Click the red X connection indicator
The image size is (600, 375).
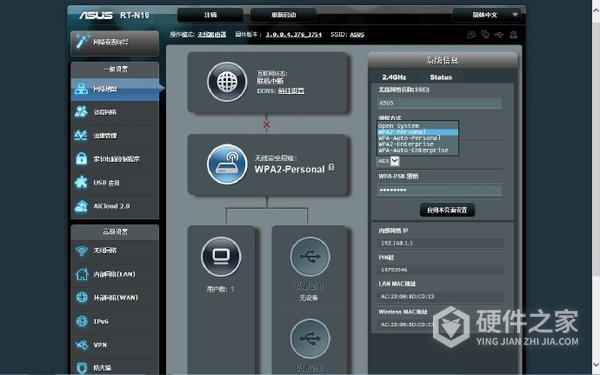coord(267,124)
